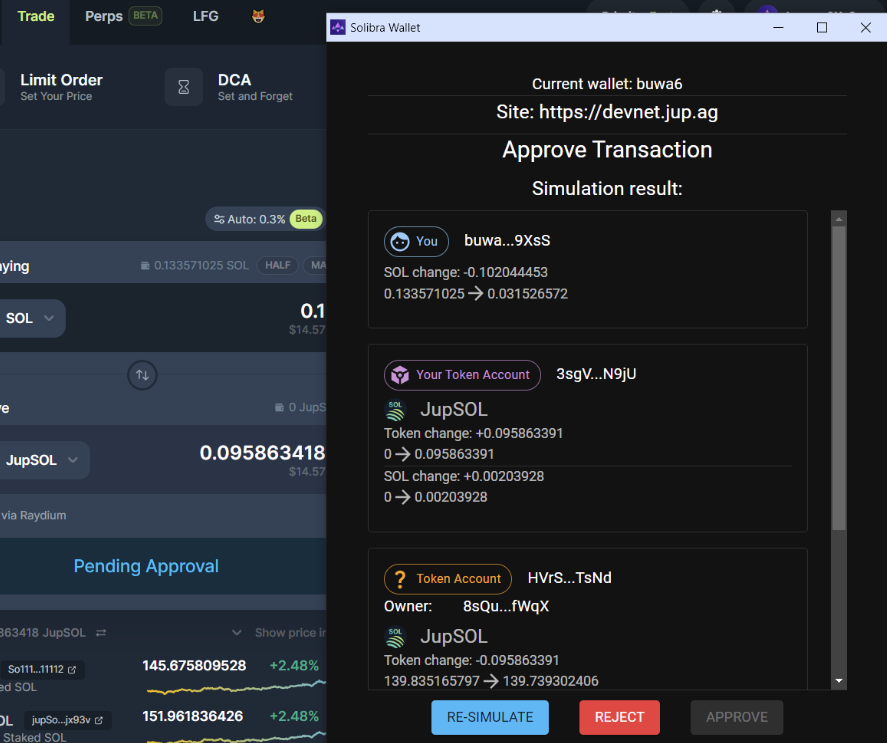The image size is (887, 743).
Task: Click the 0.133571025 SOL balance text
Action: (x=201, y=265)
